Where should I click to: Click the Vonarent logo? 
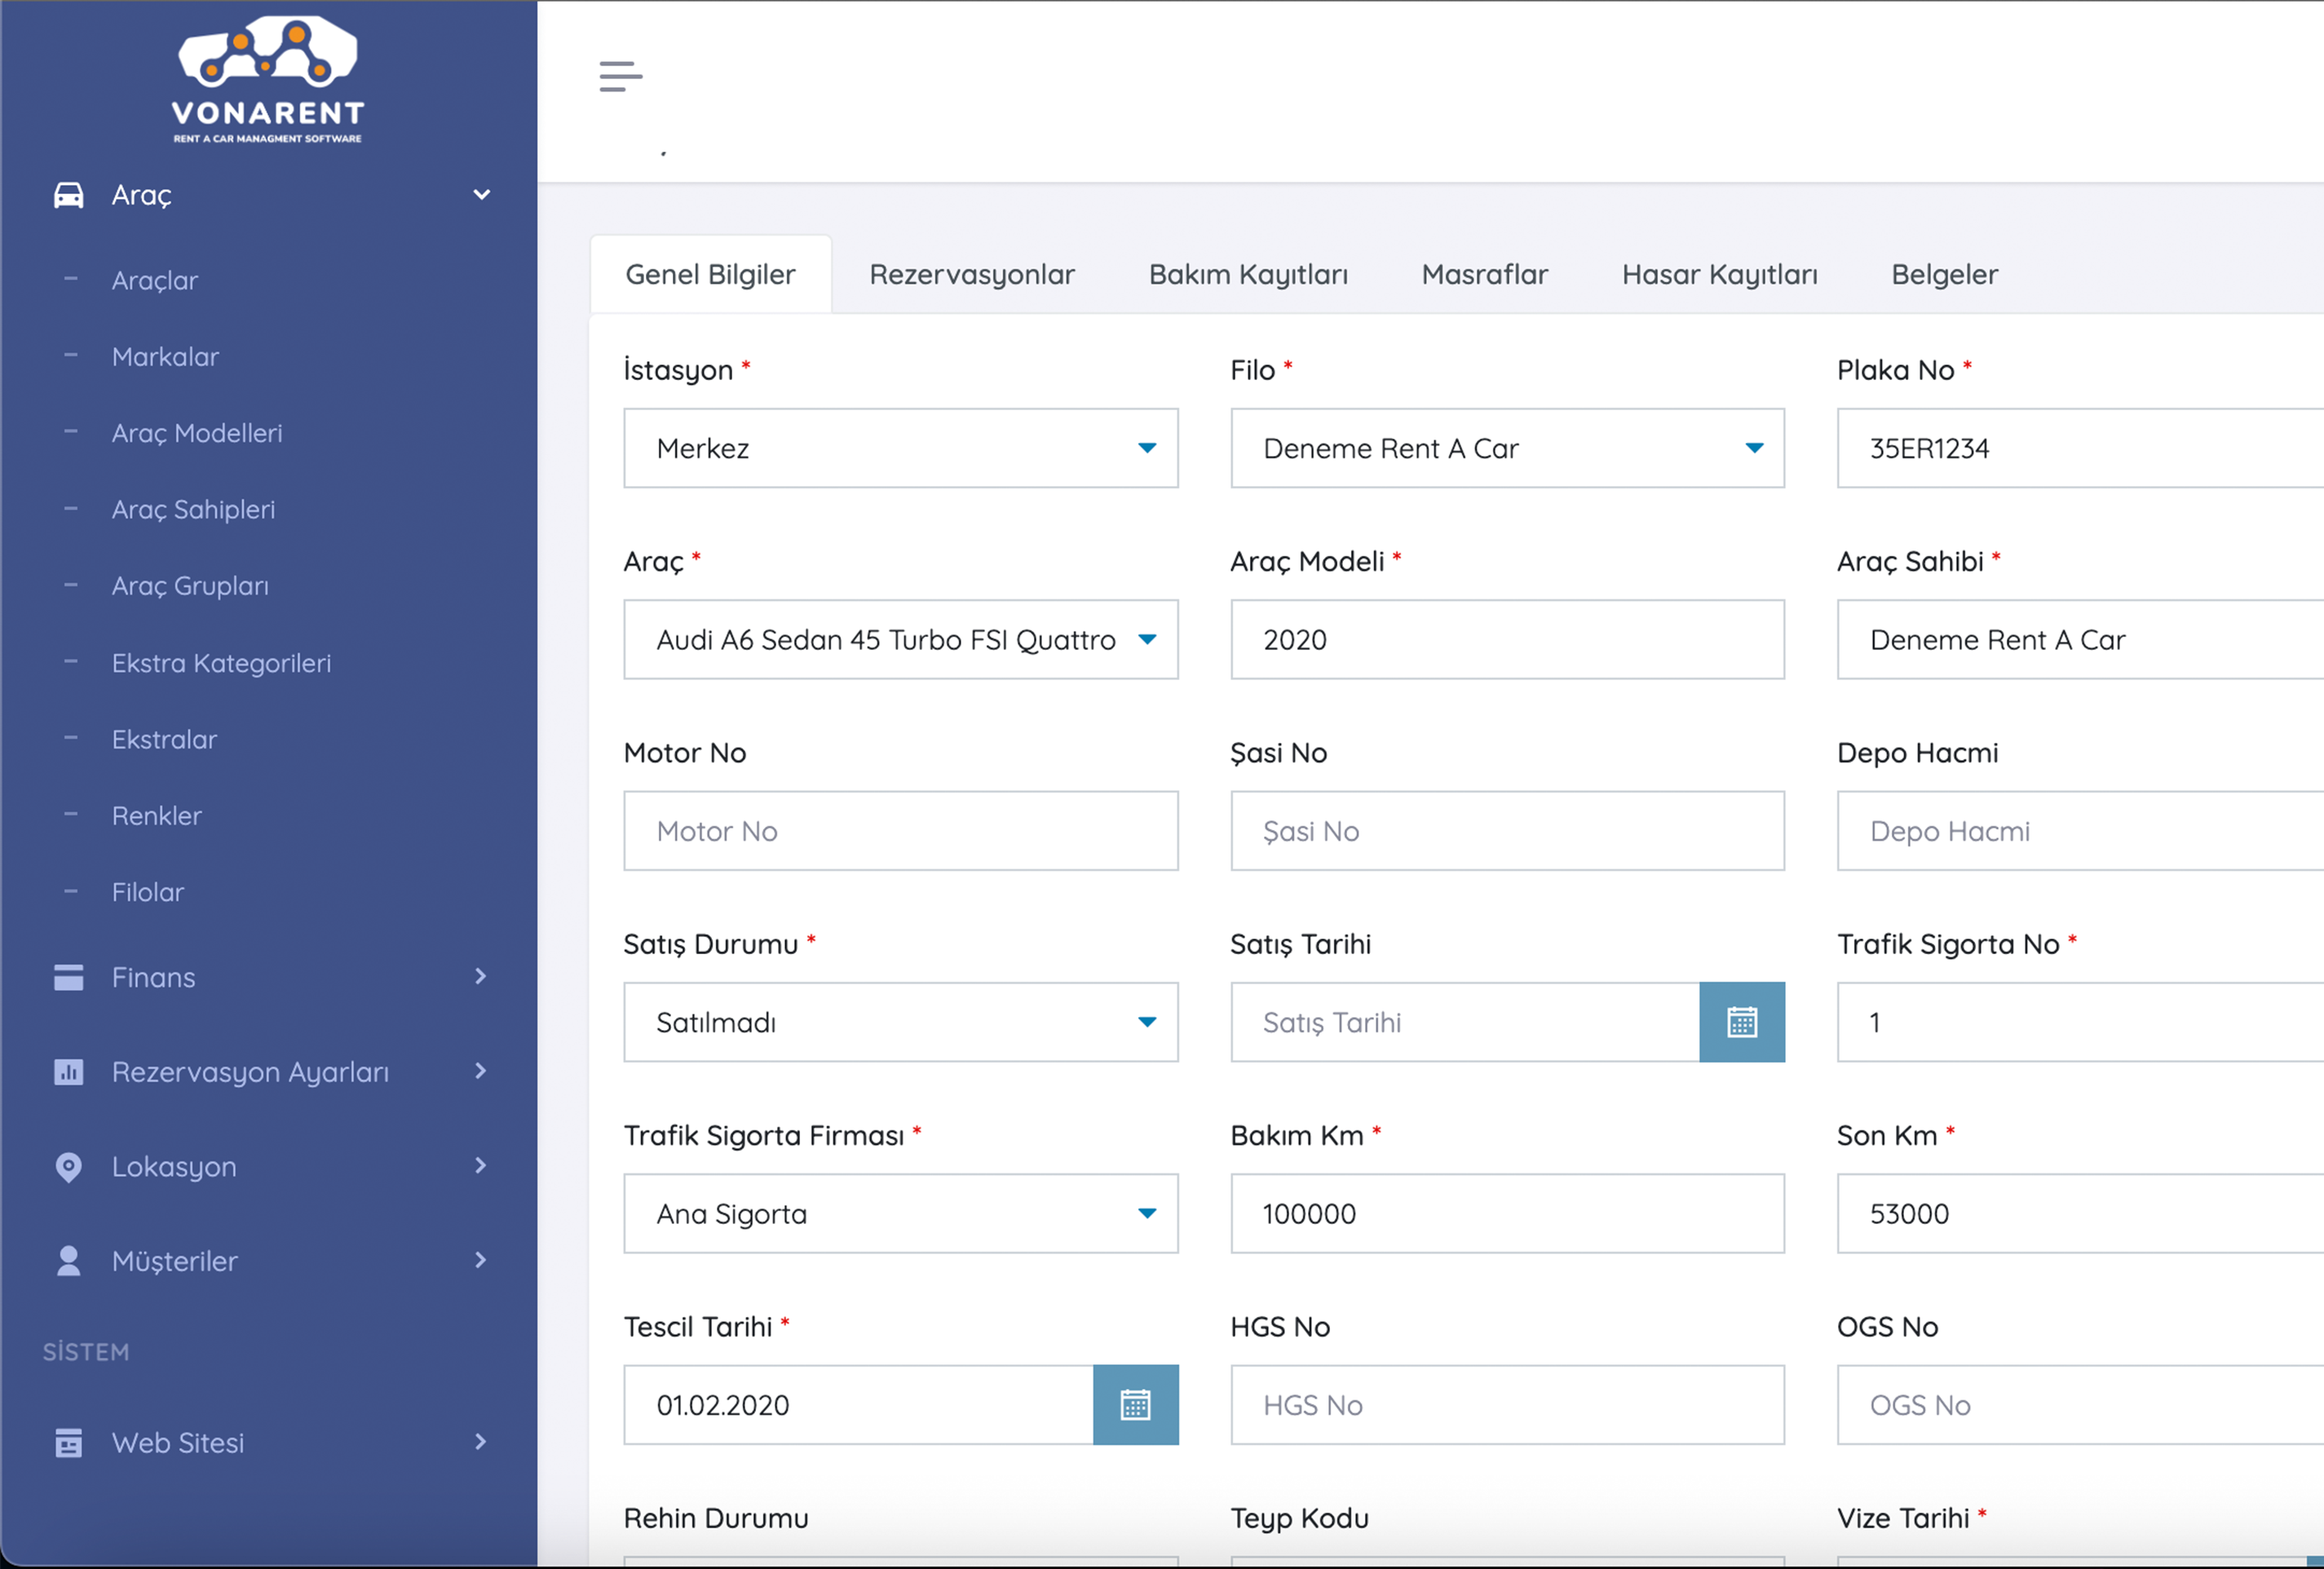tap(267, 78)
